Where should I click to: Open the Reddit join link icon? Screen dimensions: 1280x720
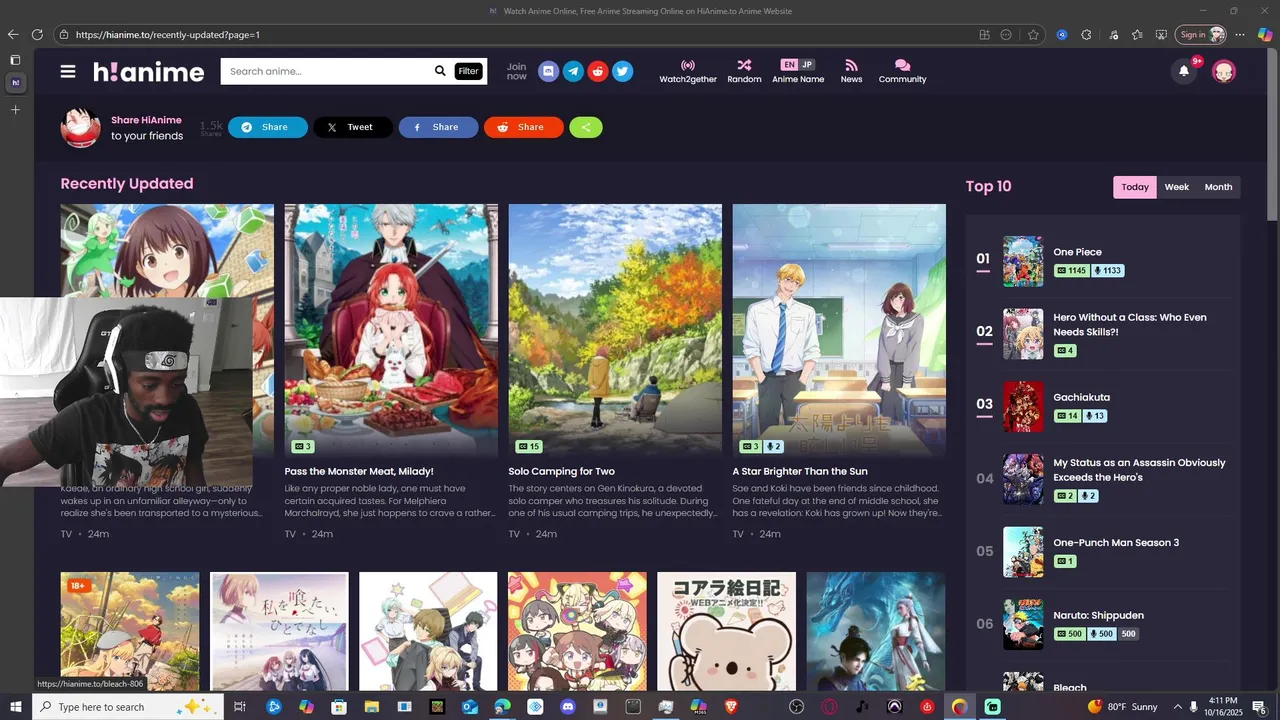[598, 71]
